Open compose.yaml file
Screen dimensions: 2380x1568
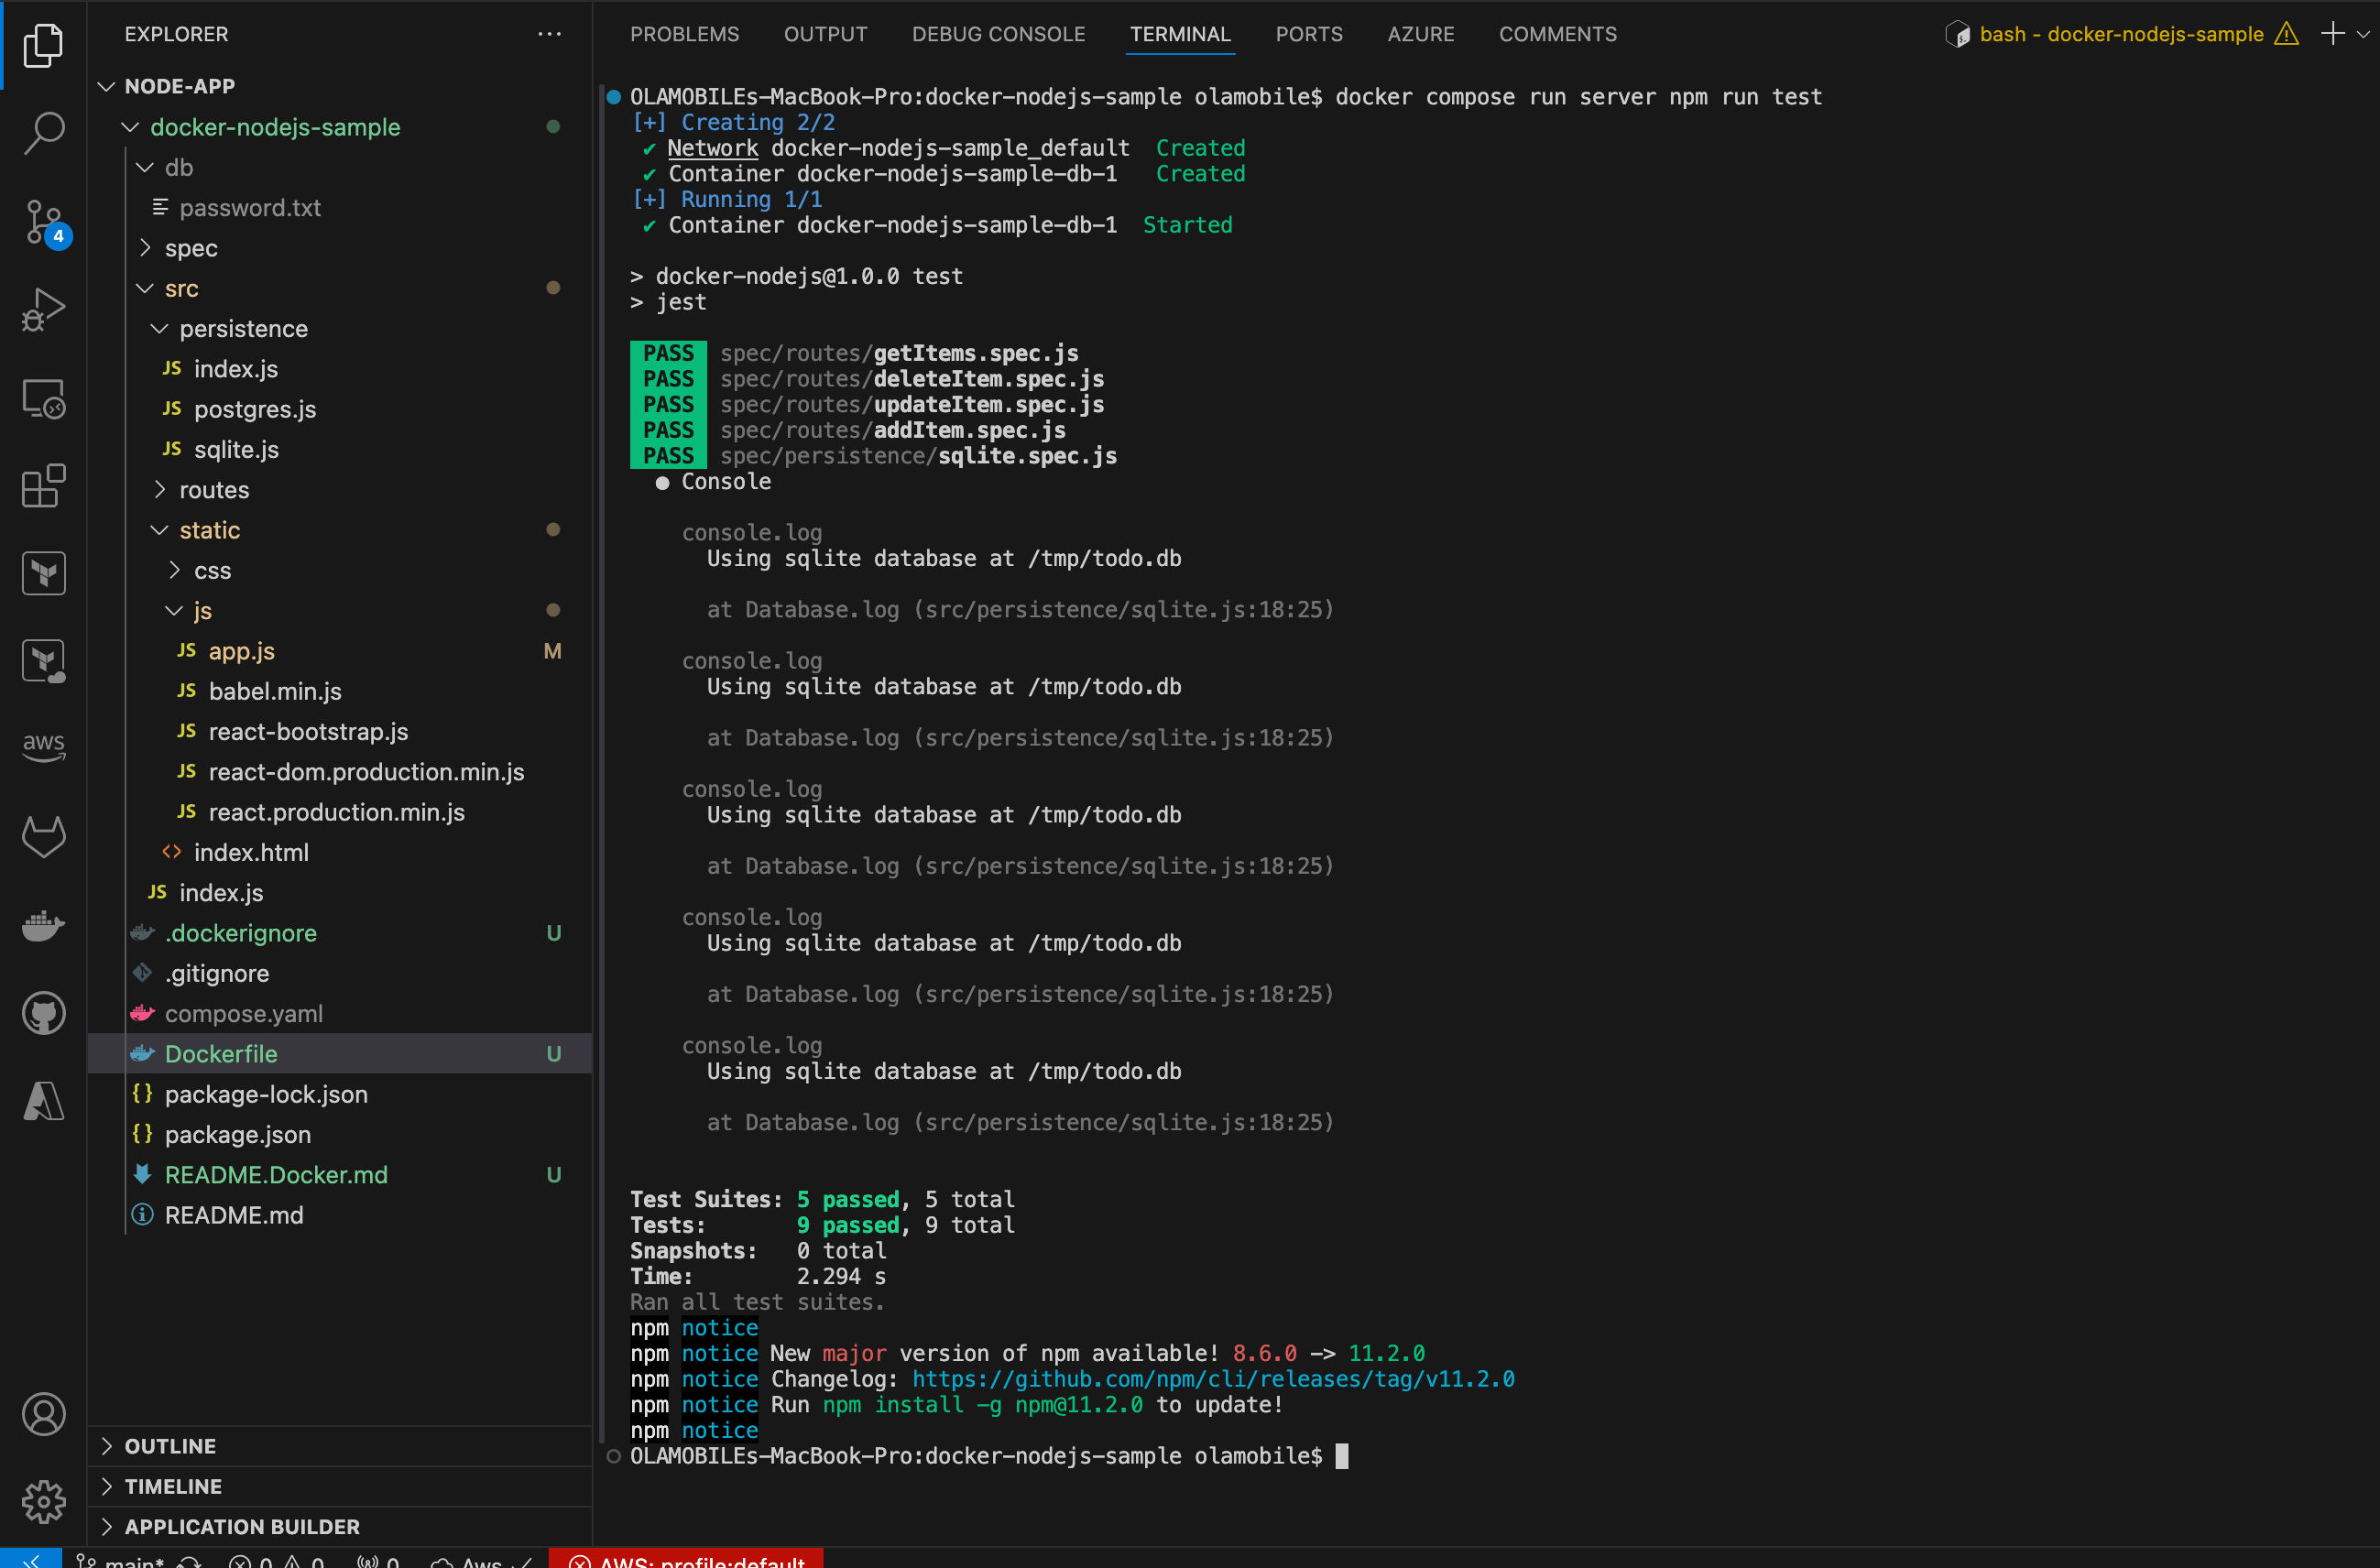coord(340,1013)
